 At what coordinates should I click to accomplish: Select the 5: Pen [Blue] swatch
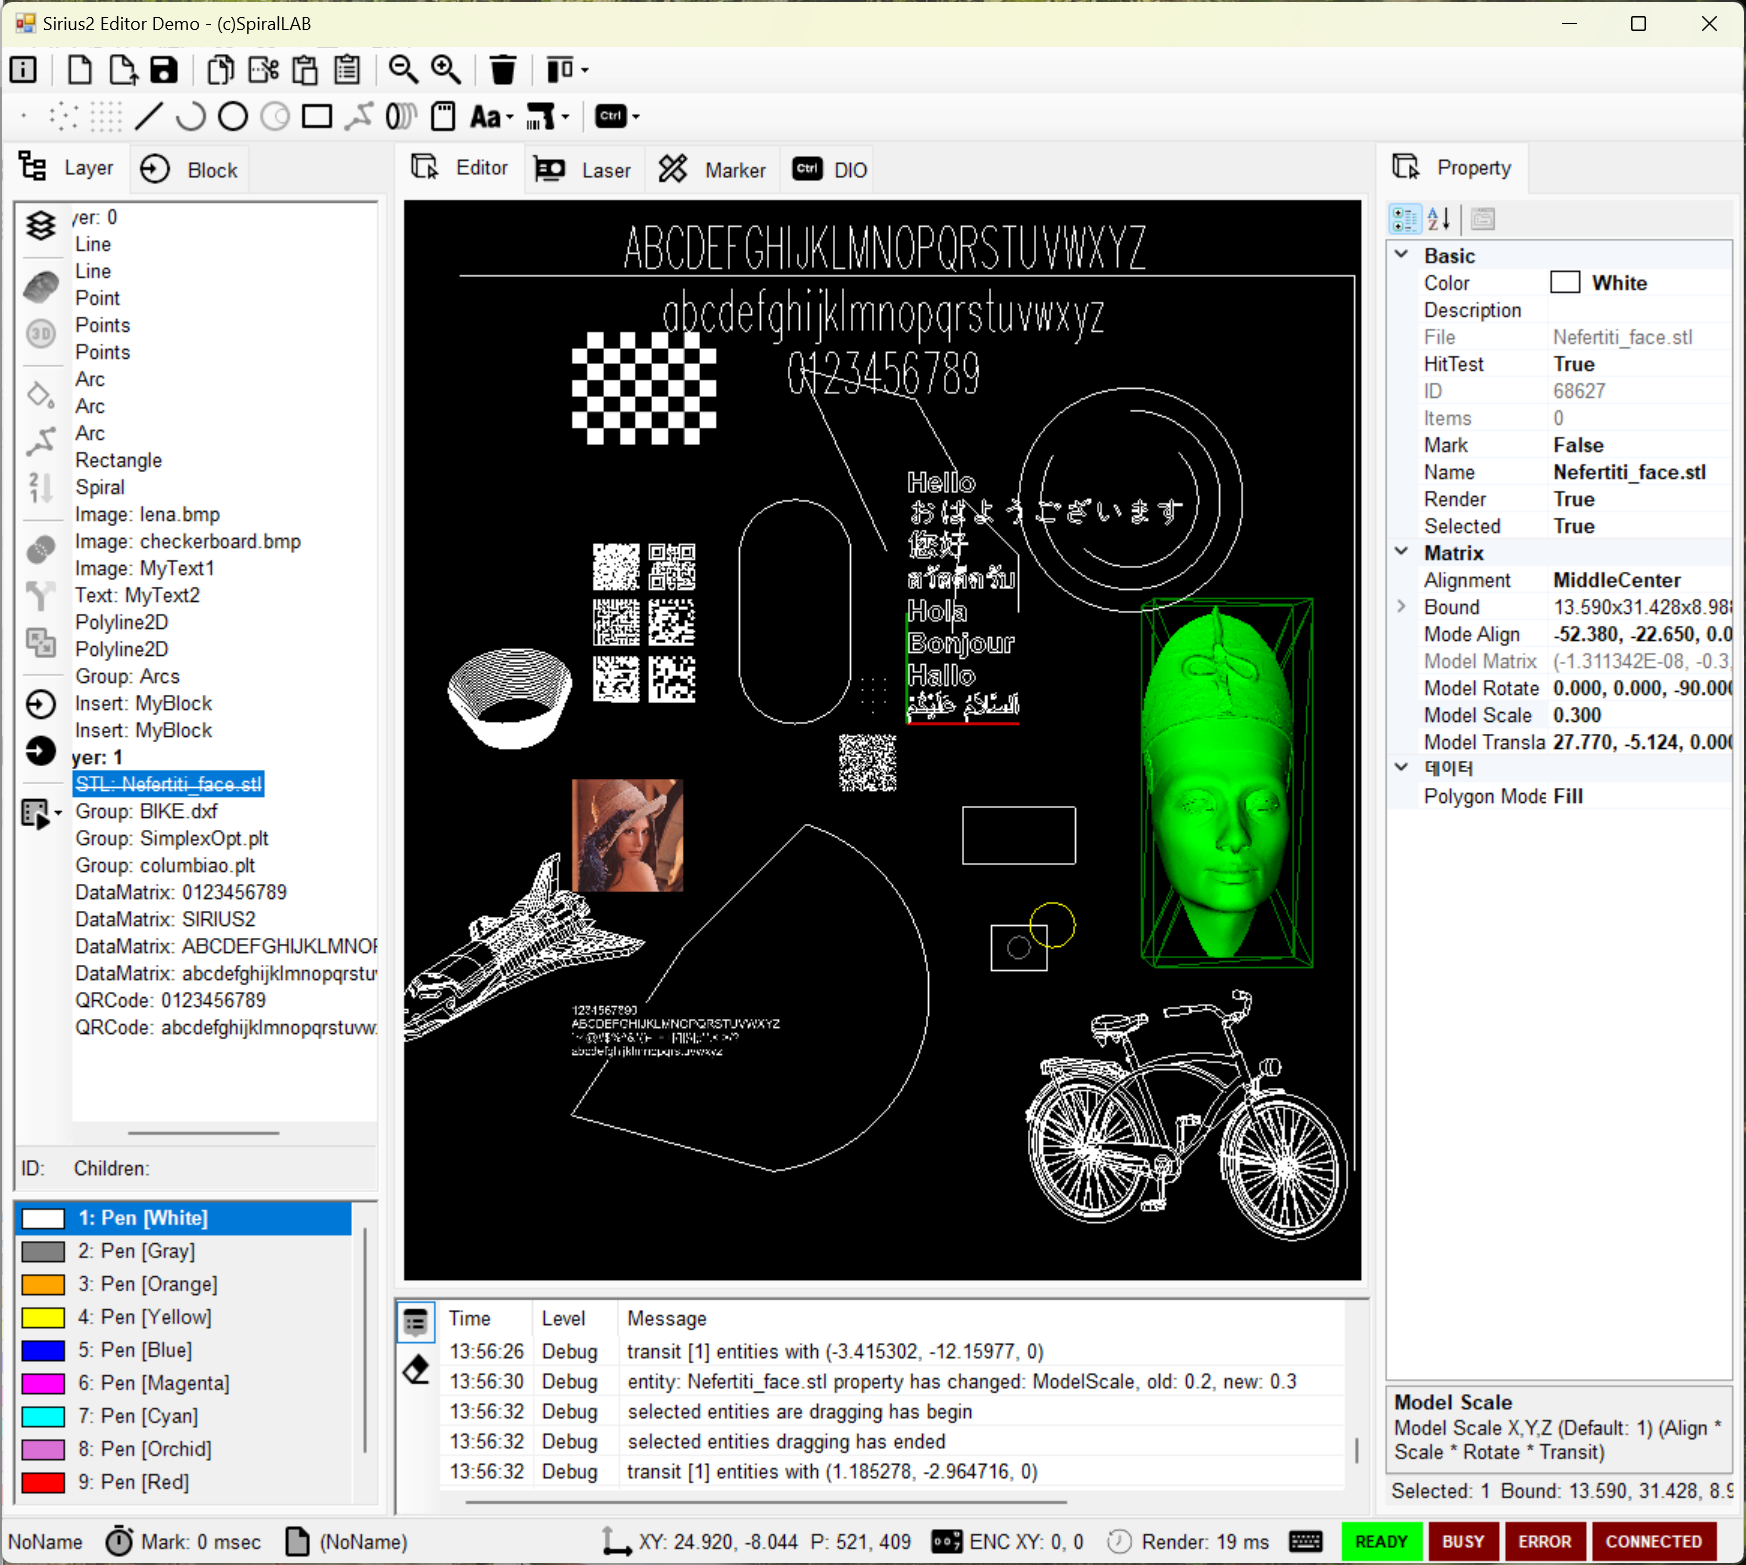44,1350
